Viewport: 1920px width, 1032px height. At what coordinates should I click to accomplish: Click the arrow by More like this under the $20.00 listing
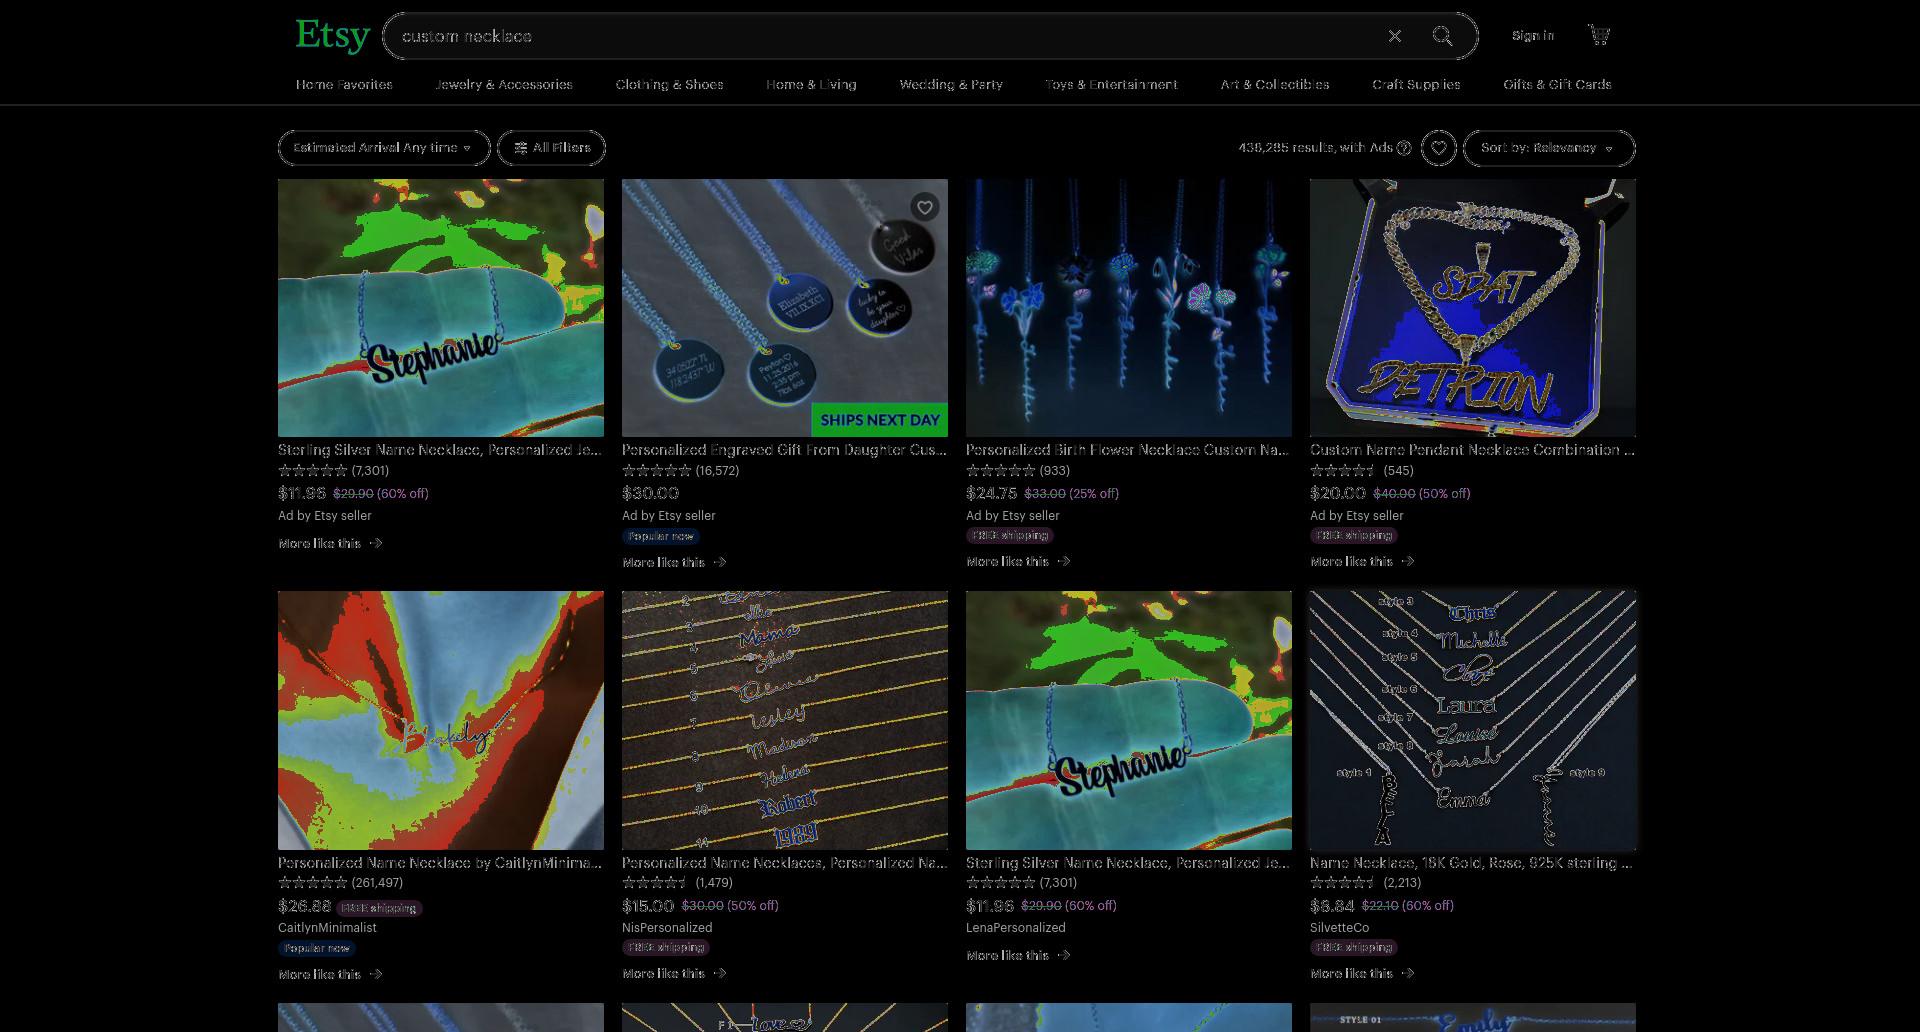1407,561
